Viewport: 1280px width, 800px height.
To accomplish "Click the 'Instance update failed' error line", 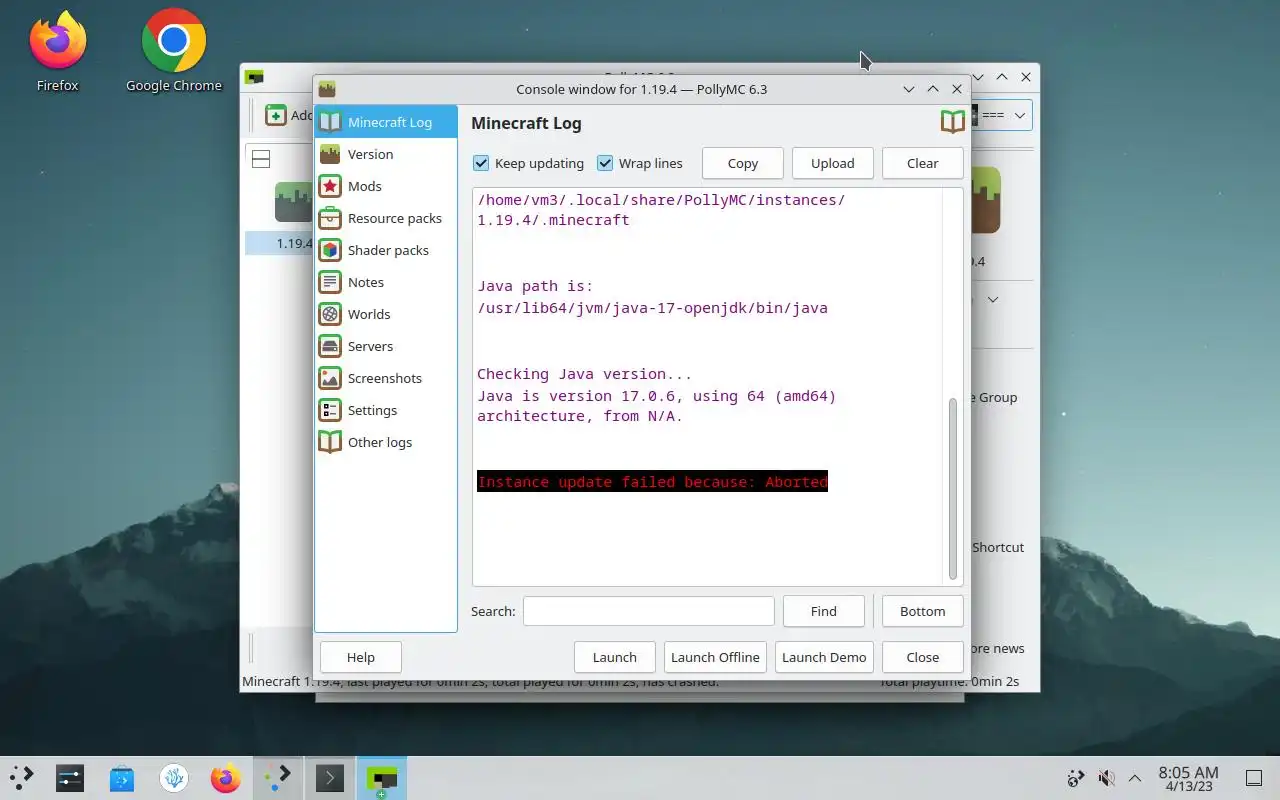I will (x=652, y=482).
